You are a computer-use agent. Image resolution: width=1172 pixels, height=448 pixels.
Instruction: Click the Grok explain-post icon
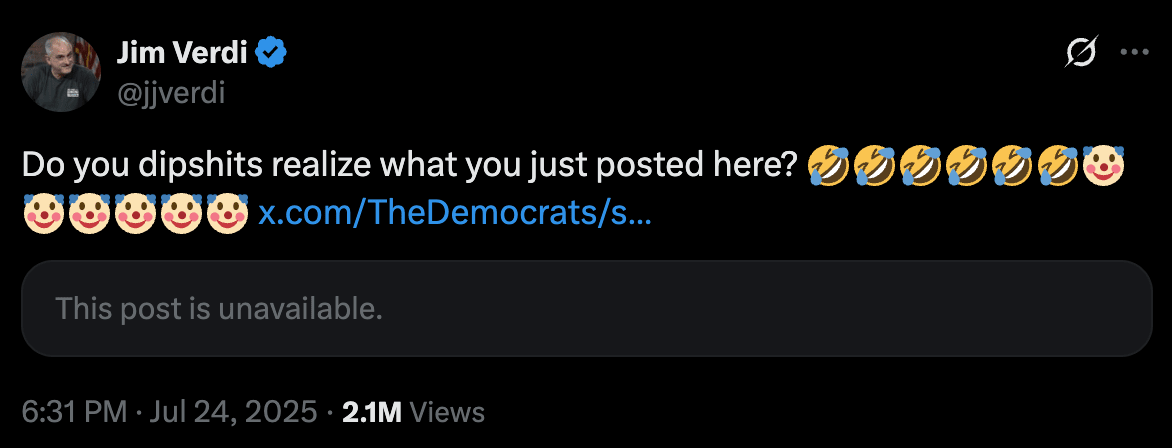pos(1082,52)
